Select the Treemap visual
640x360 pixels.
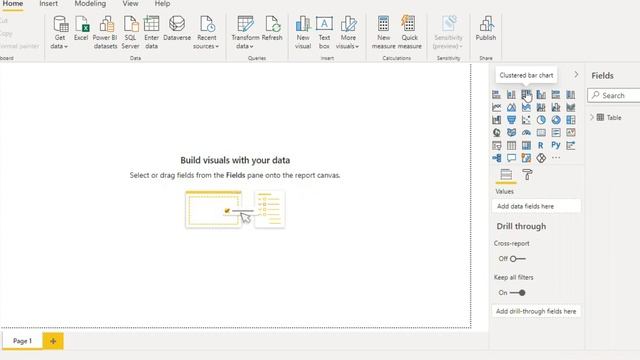(x=571, y=120)
